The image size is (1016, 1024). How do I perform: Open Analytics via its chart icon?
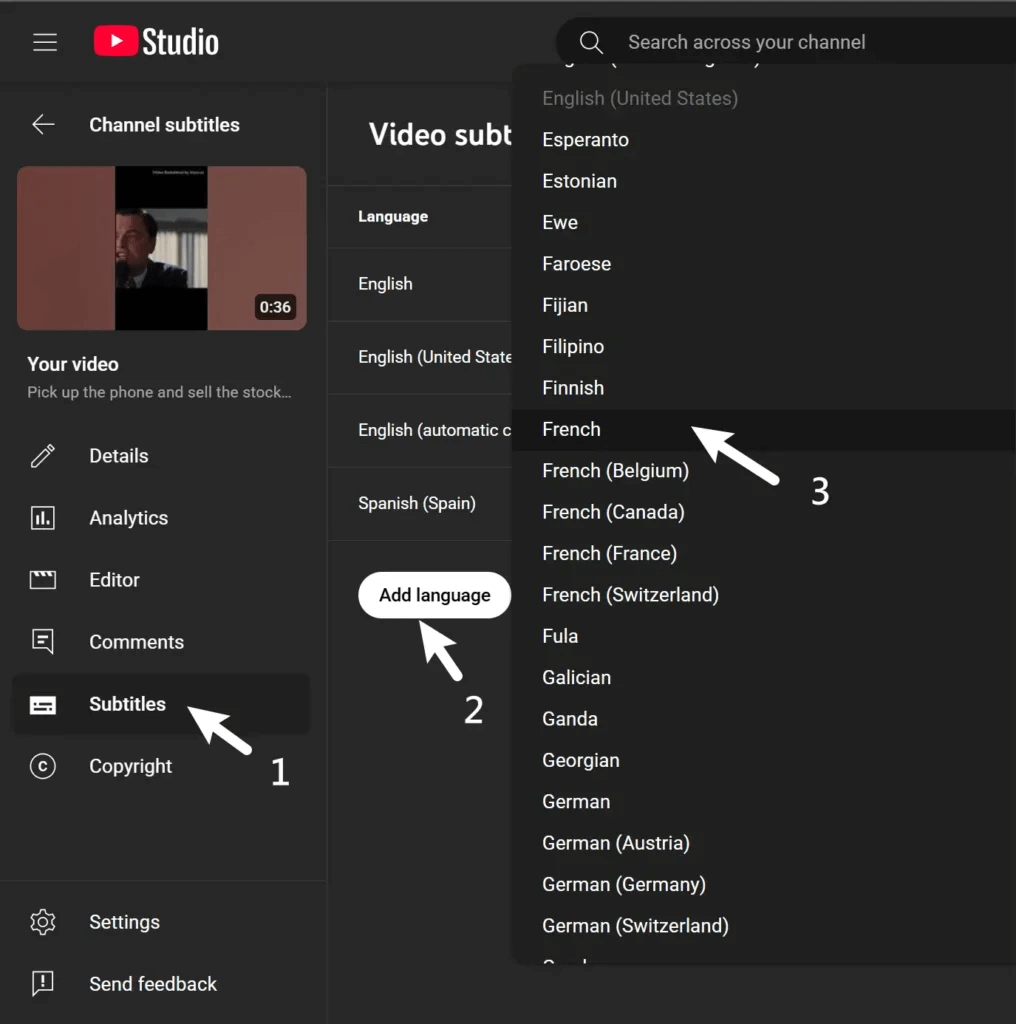click(43, 518)
